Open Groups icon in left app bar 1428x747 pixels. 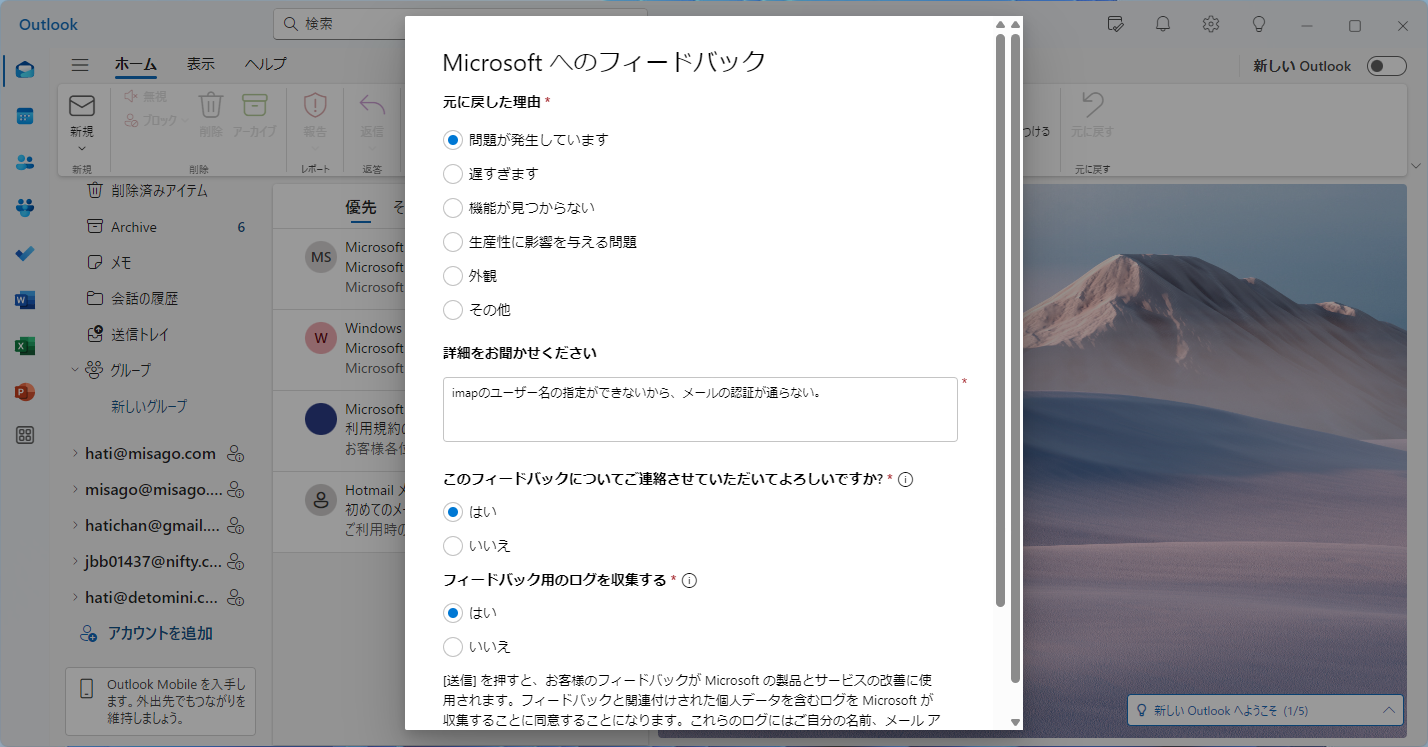tap(25, 208)
